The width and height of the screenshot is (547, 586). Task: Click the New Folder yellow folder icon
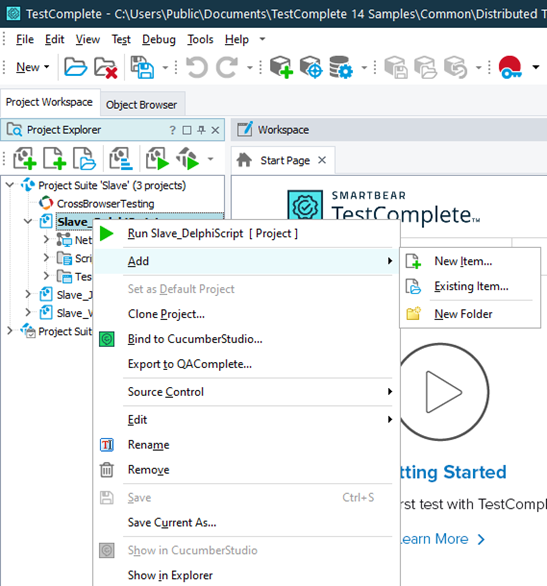click(x=414, y=314)
